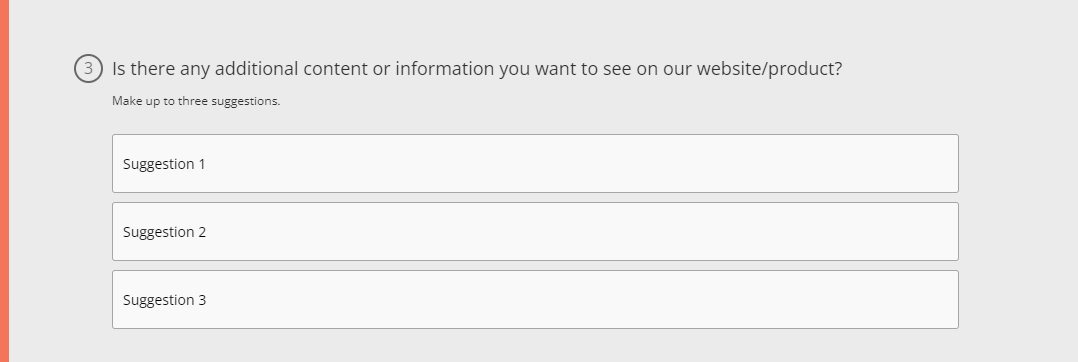Activate the second suggestion text box
Screen dimensions: 1078x362
(535, 231)
